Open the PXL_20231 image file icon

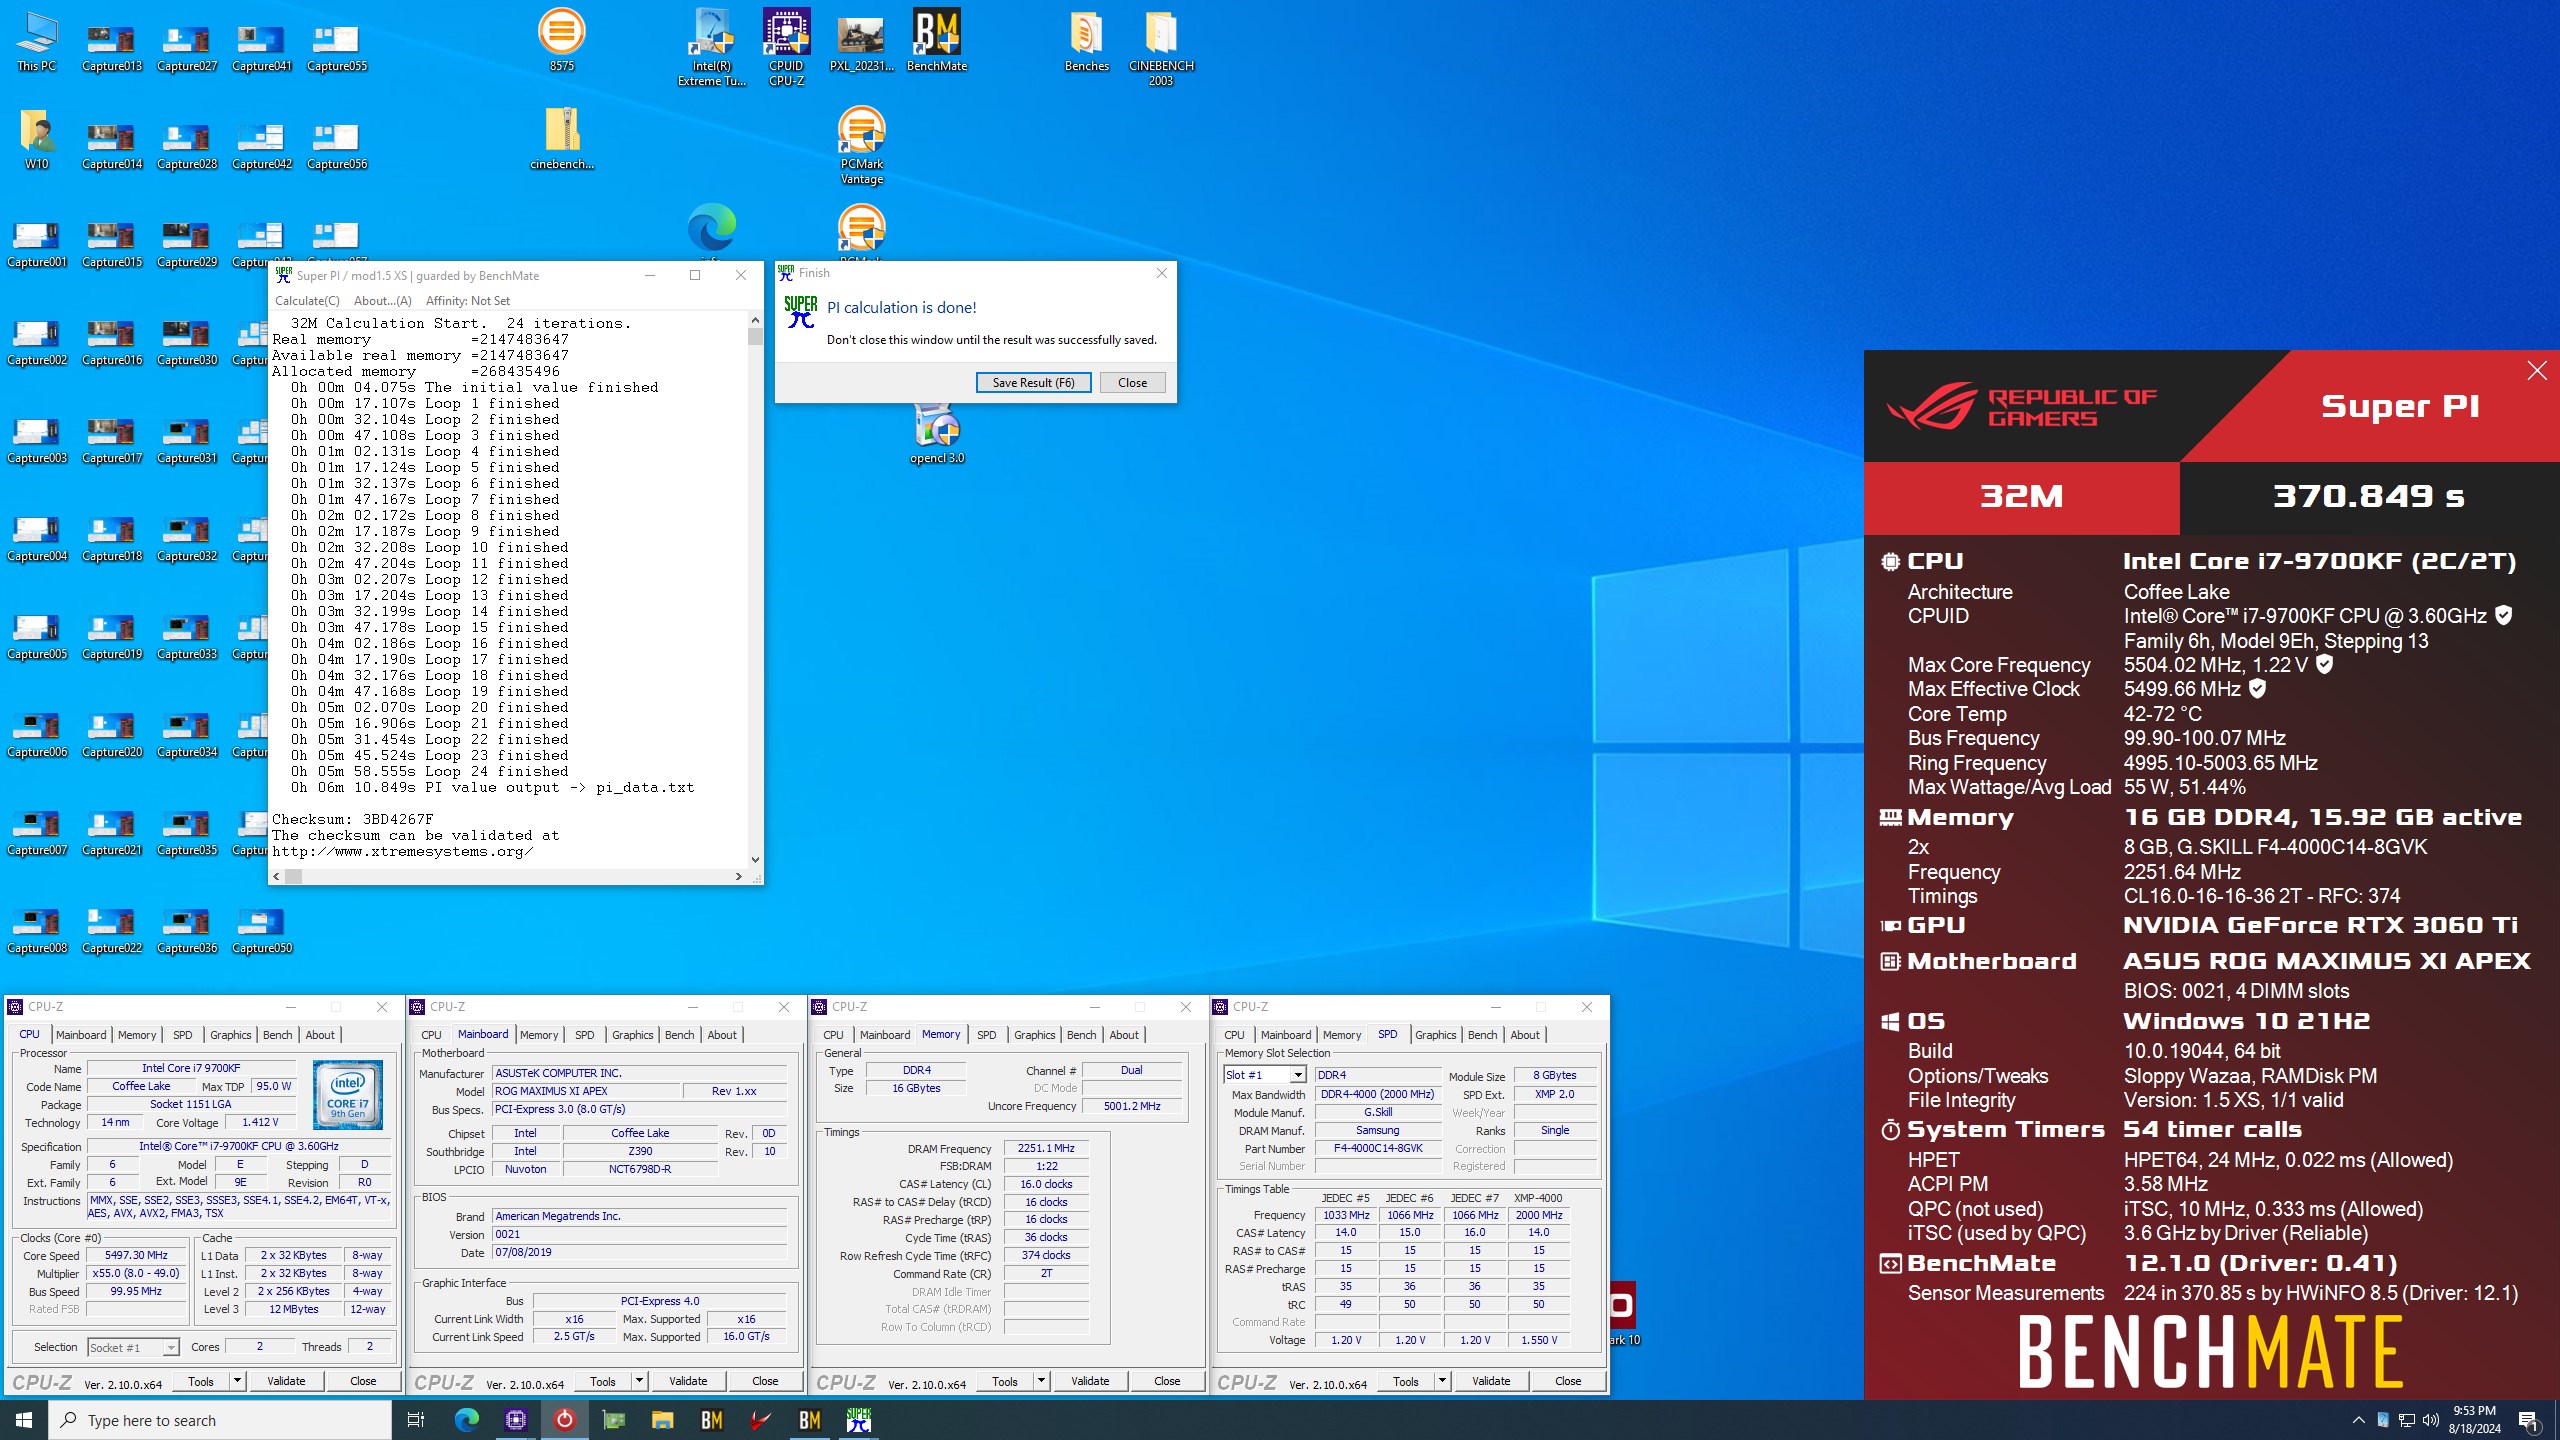pos(861,42)
